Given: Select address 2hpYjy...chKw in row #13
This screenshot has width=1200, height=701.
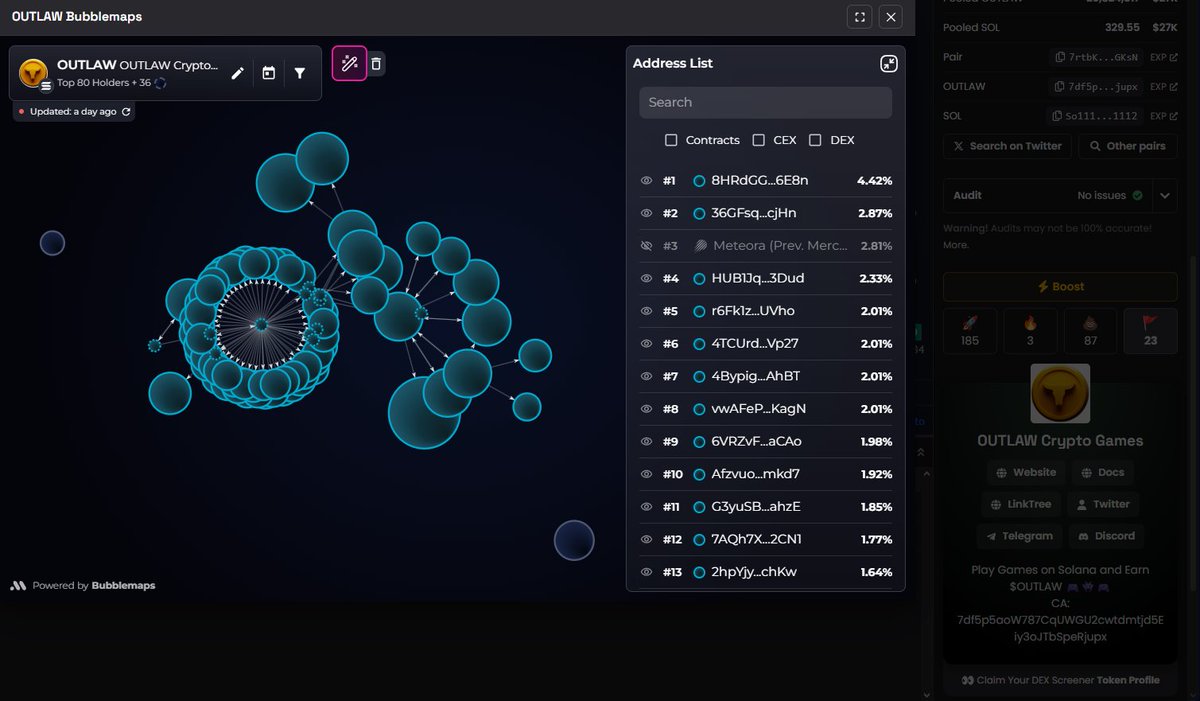Looking at the screenshot, I should [x=753, y=572].
